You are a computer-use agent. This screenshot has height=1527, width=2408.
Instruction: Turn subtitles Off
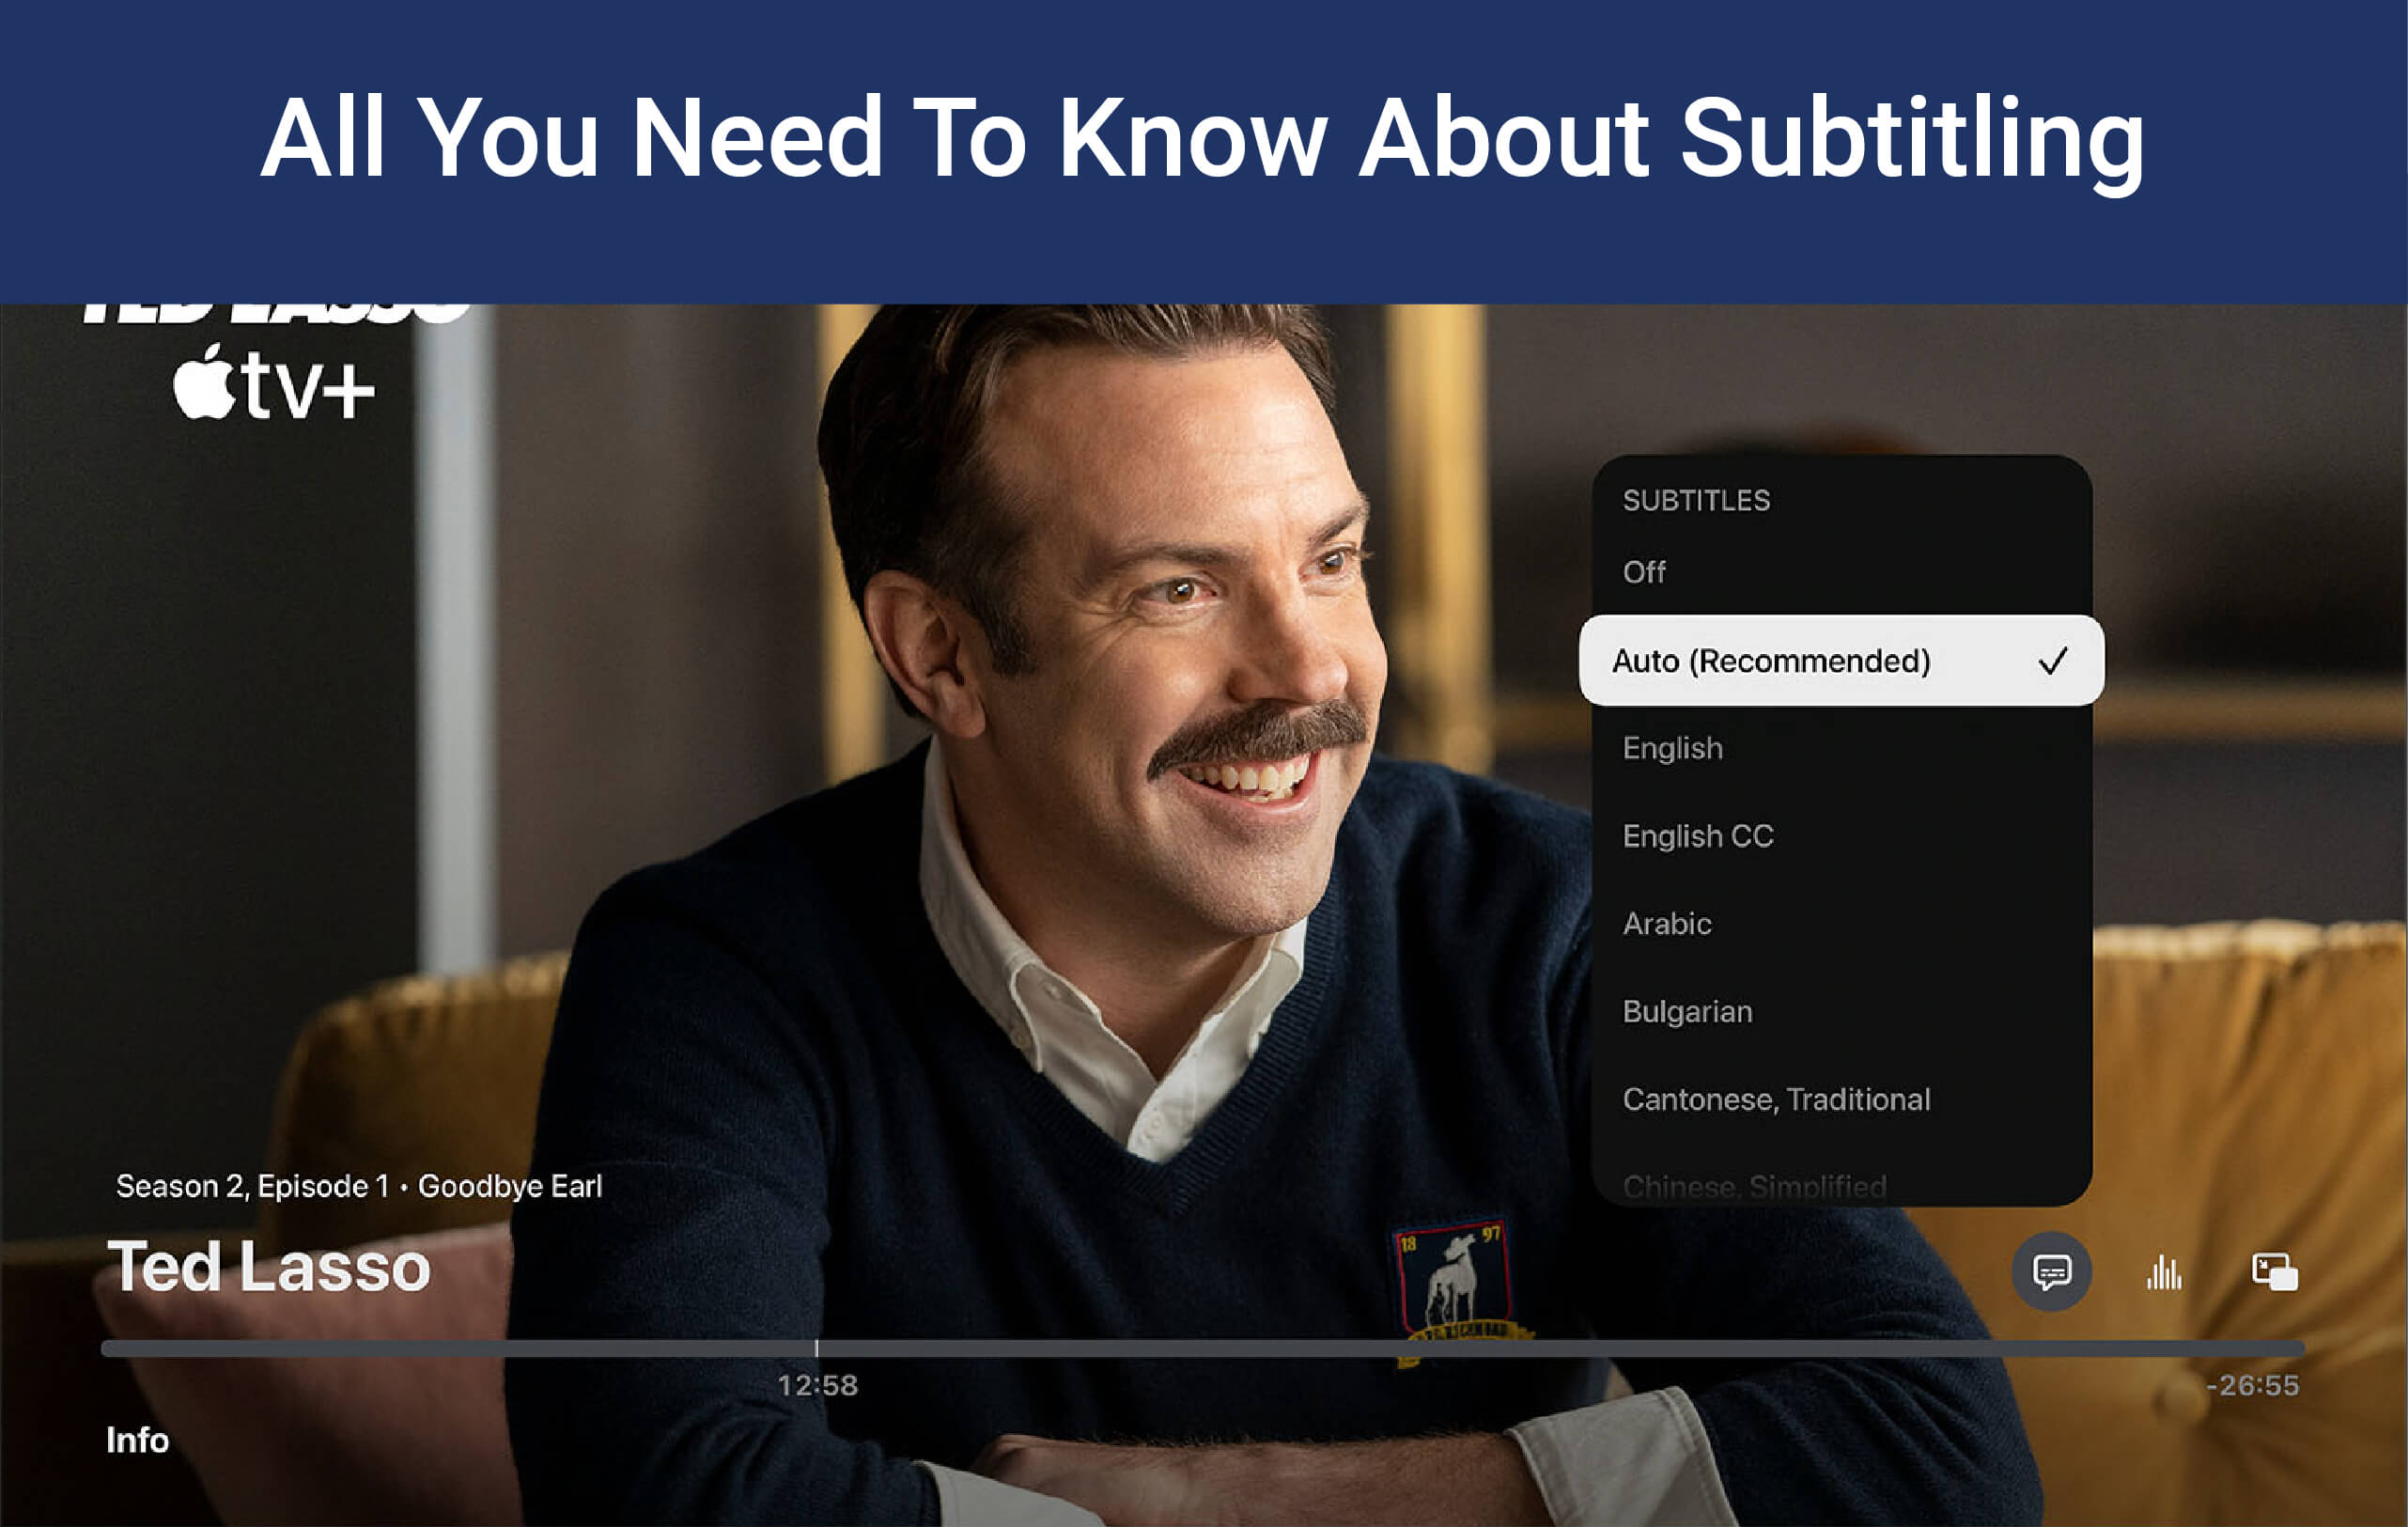tap(1644, 572)
